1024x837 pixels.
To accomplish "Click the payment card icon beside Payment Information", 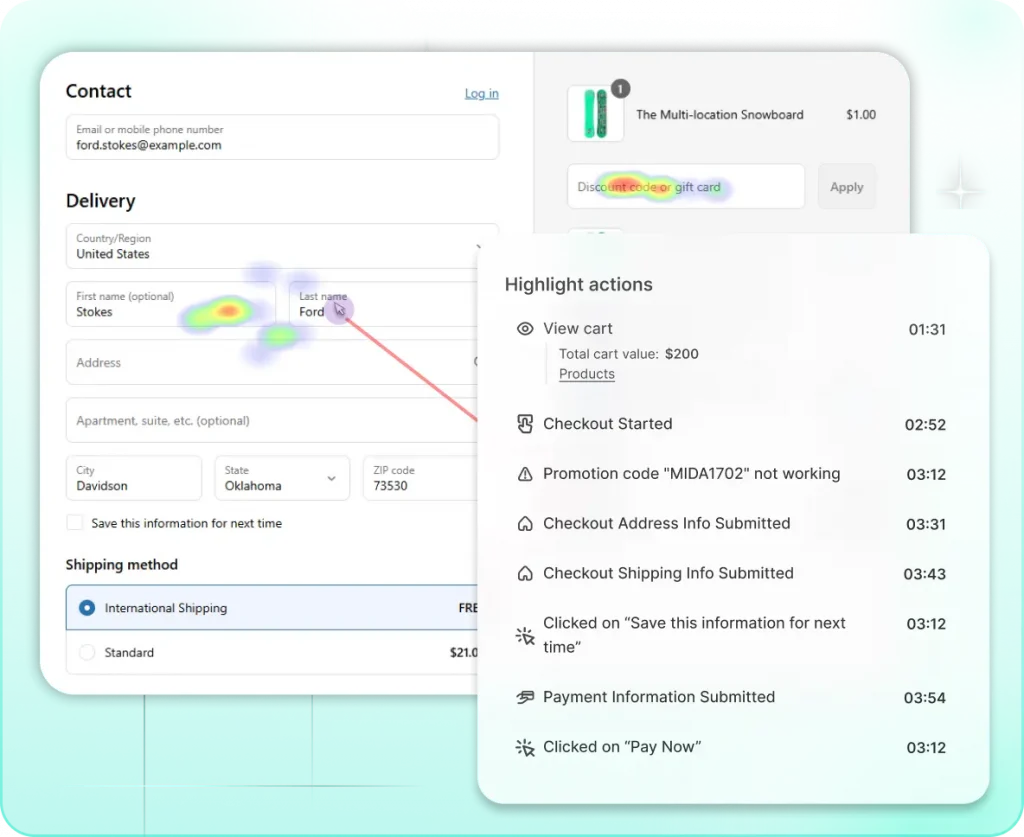I will tap(525, 697).
